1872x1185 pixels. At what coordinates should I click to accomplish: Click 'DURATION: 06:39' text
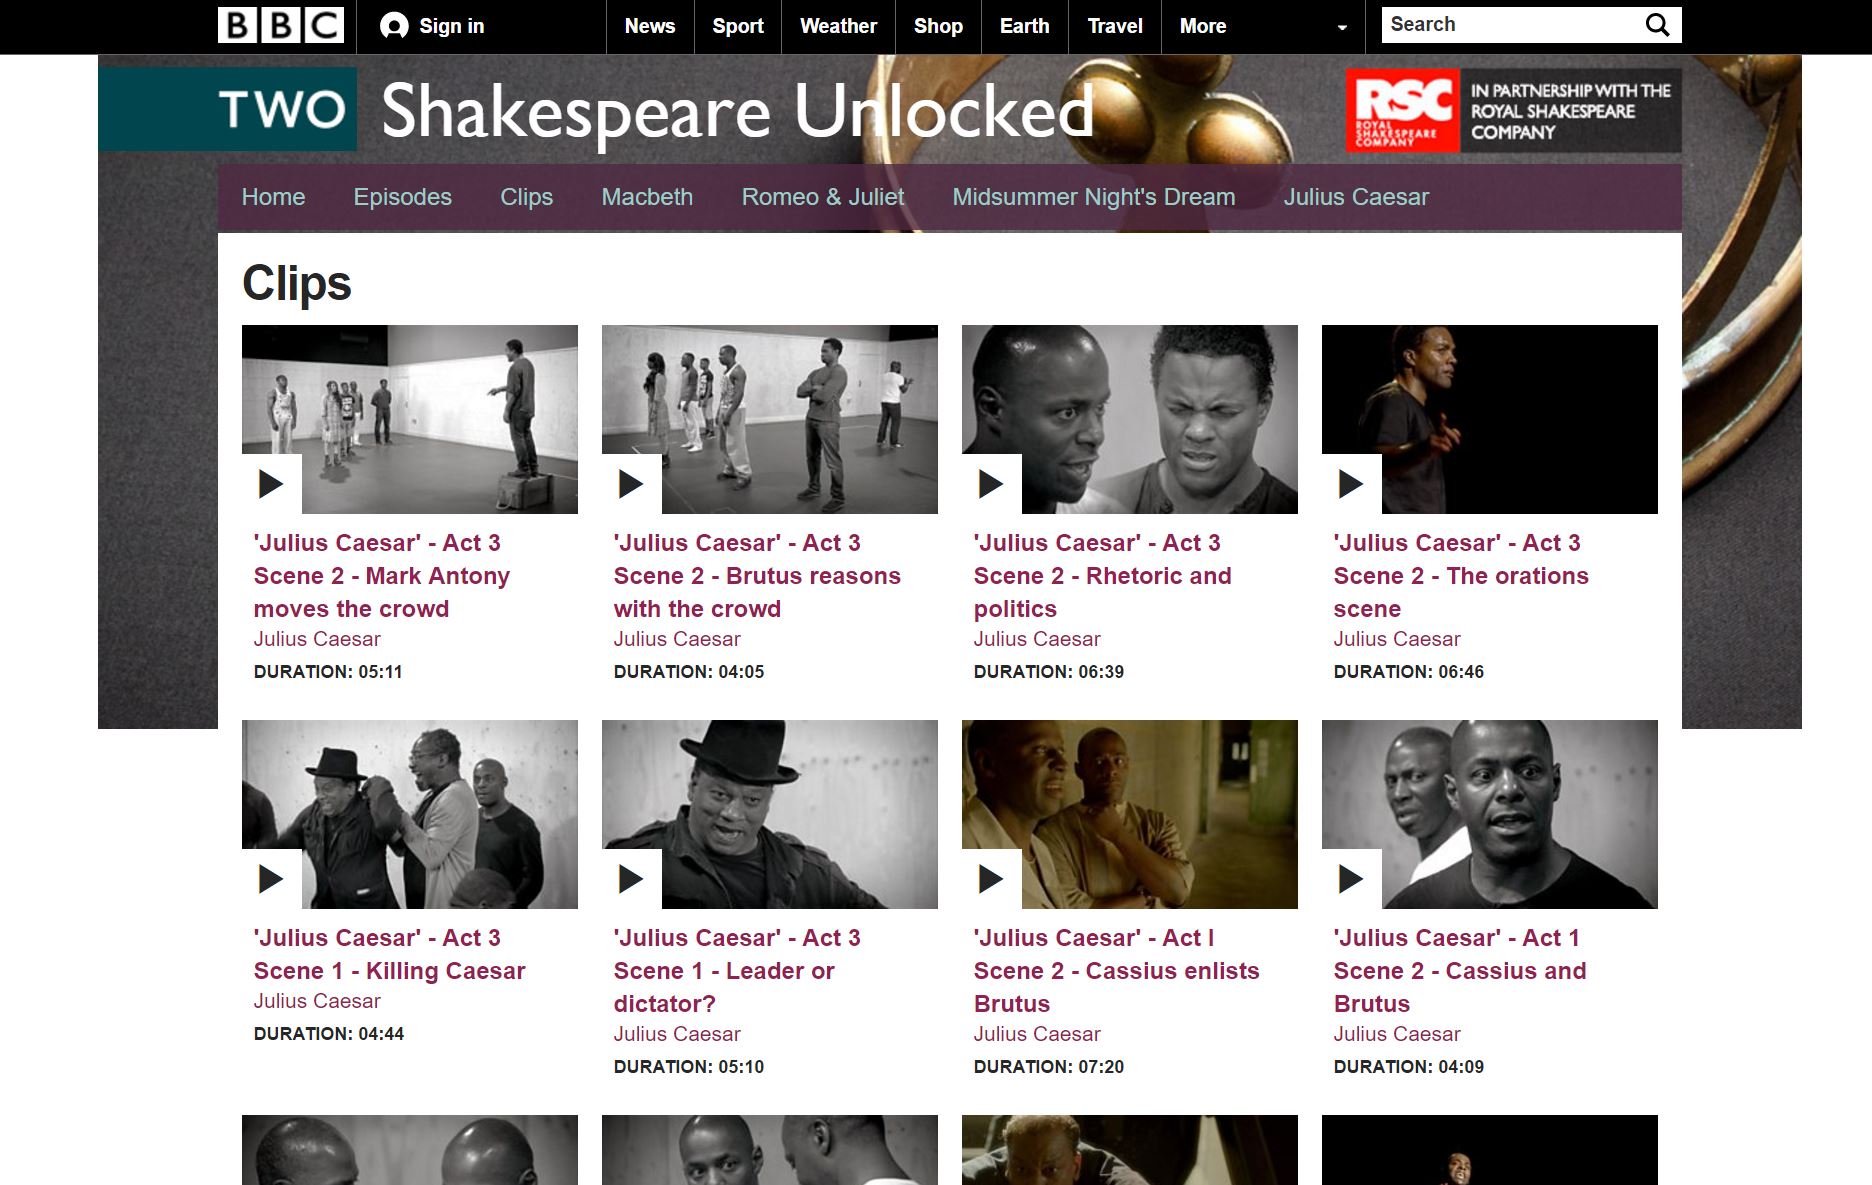coord(1049,672)
